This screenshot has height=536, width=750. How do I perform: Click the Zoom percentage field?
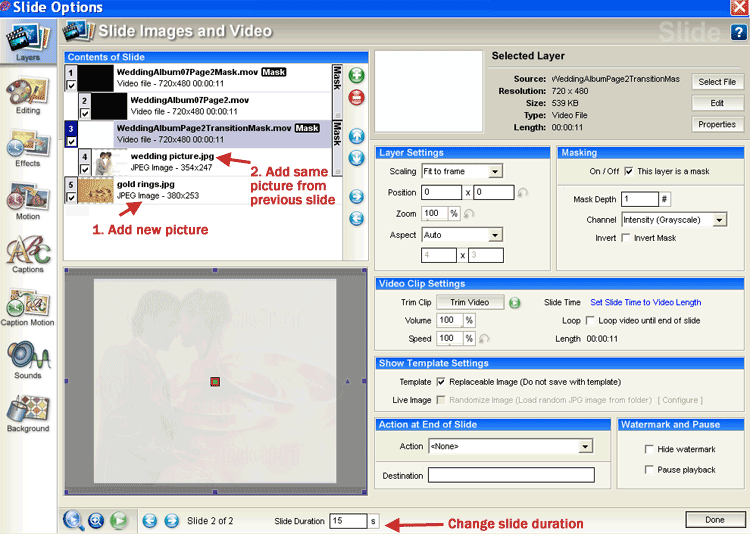pyautogui.click(x=435, y=213)
